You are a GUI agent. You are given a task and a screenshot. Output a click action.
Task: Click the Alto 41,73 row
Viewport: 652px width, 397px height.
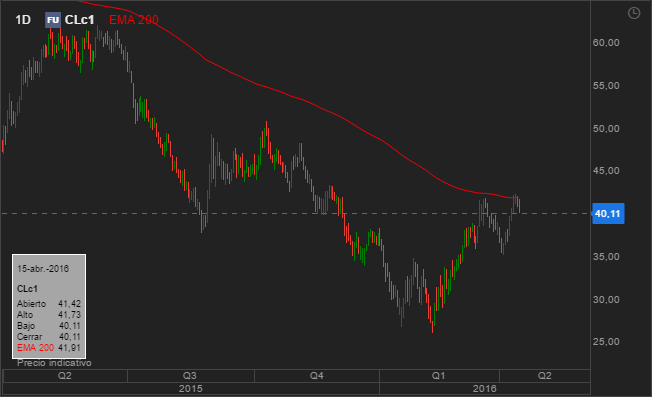click(49, 315)
